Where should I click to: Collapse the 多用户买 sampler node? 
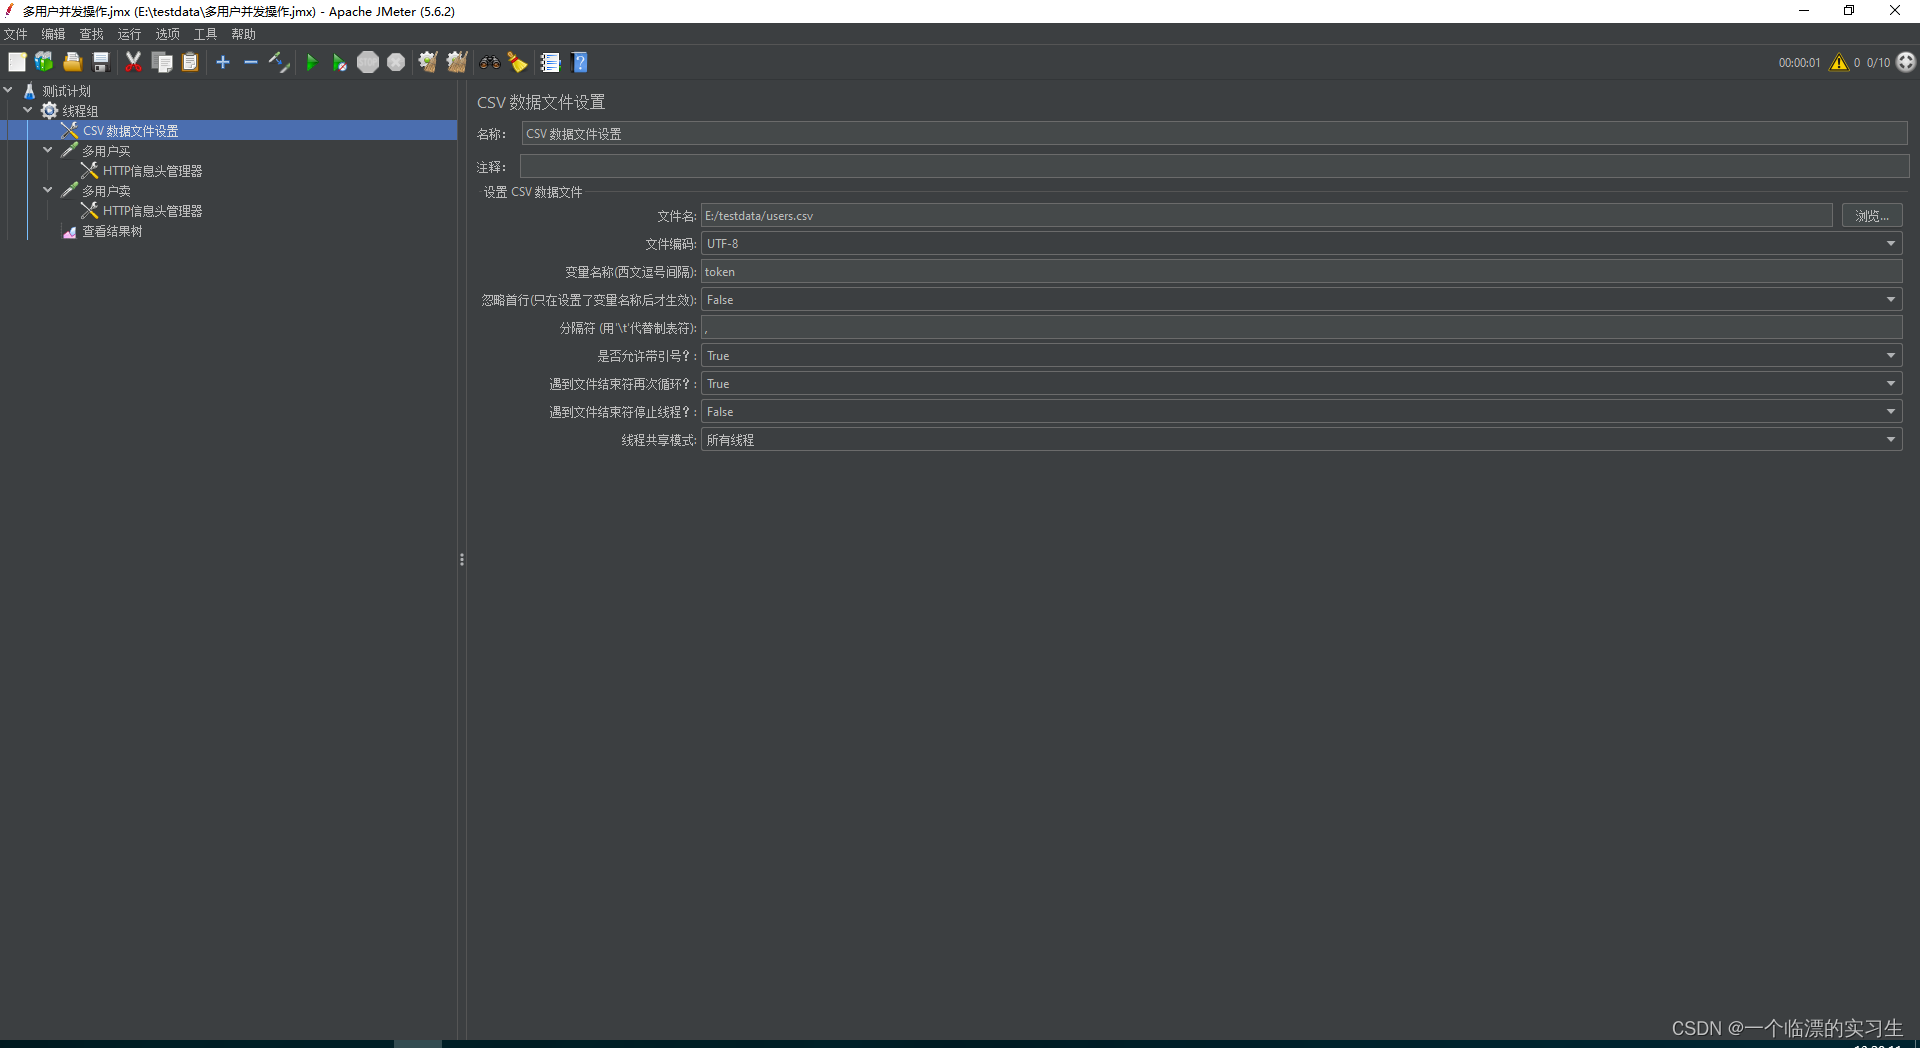click(48, 150)
